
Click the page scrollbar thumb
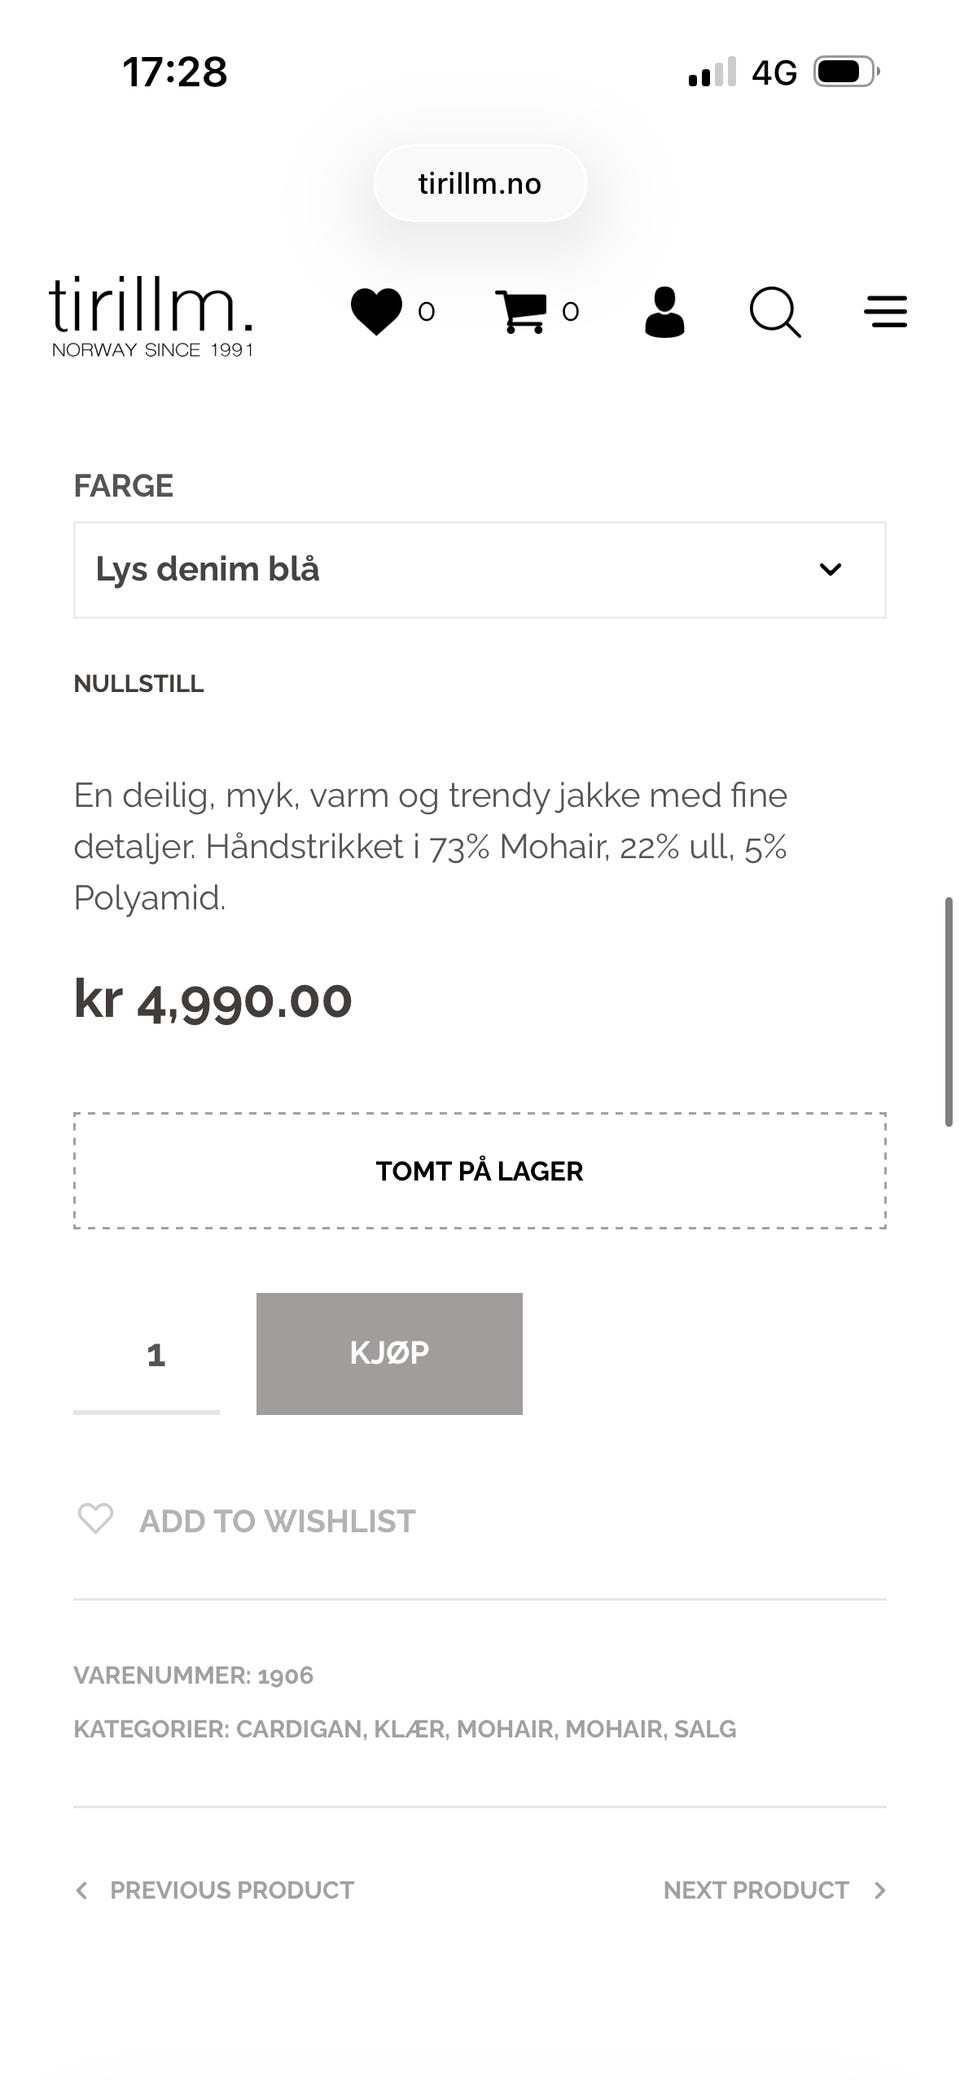[x=948, y=1012]
